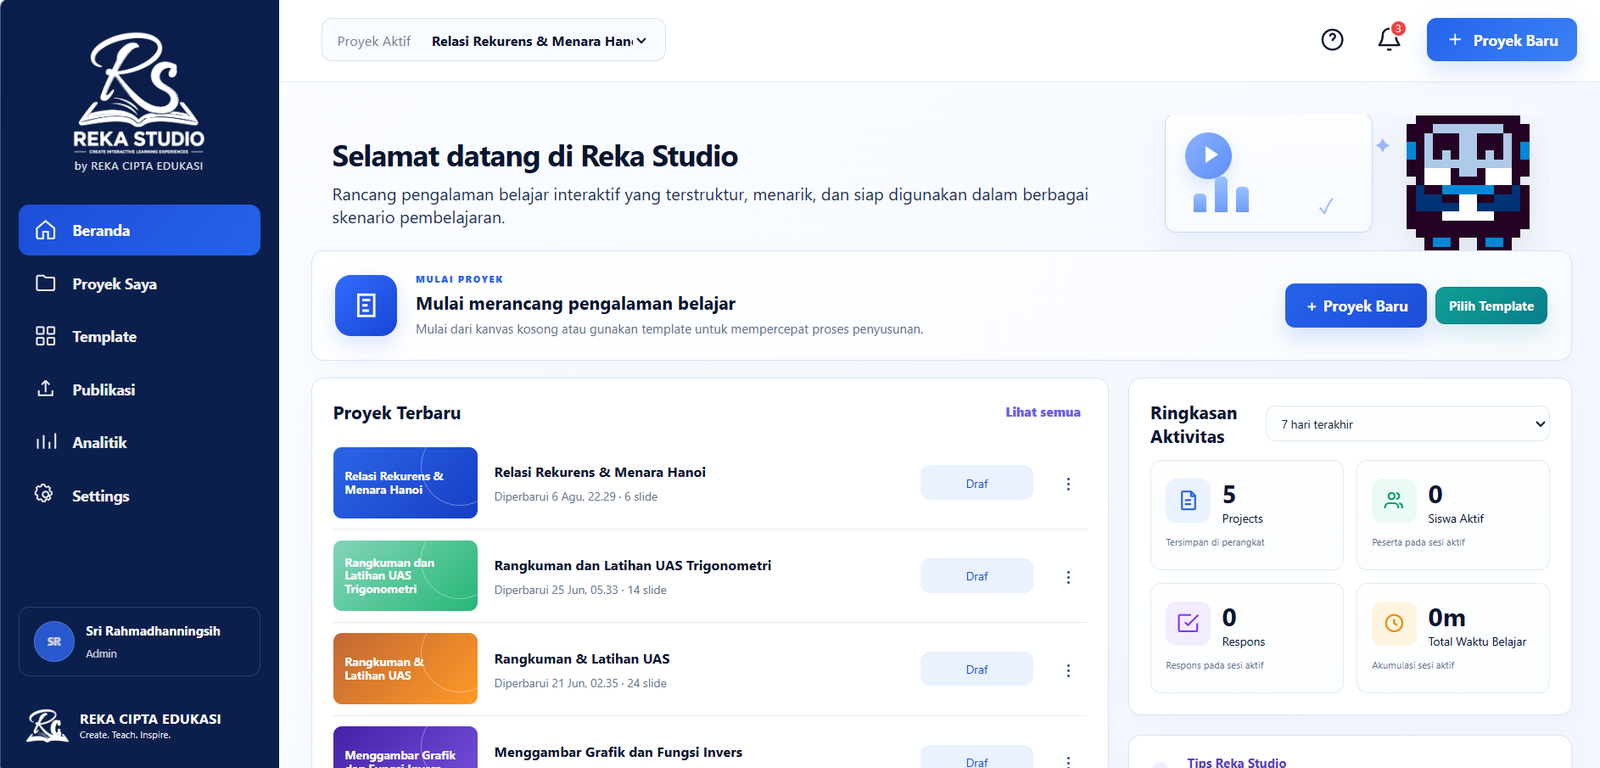Viewport: 1600px width, 768px height.
Task: Open options menu for Relasi Rekurens & Menara Hanoi
Action: [1068, 484]
